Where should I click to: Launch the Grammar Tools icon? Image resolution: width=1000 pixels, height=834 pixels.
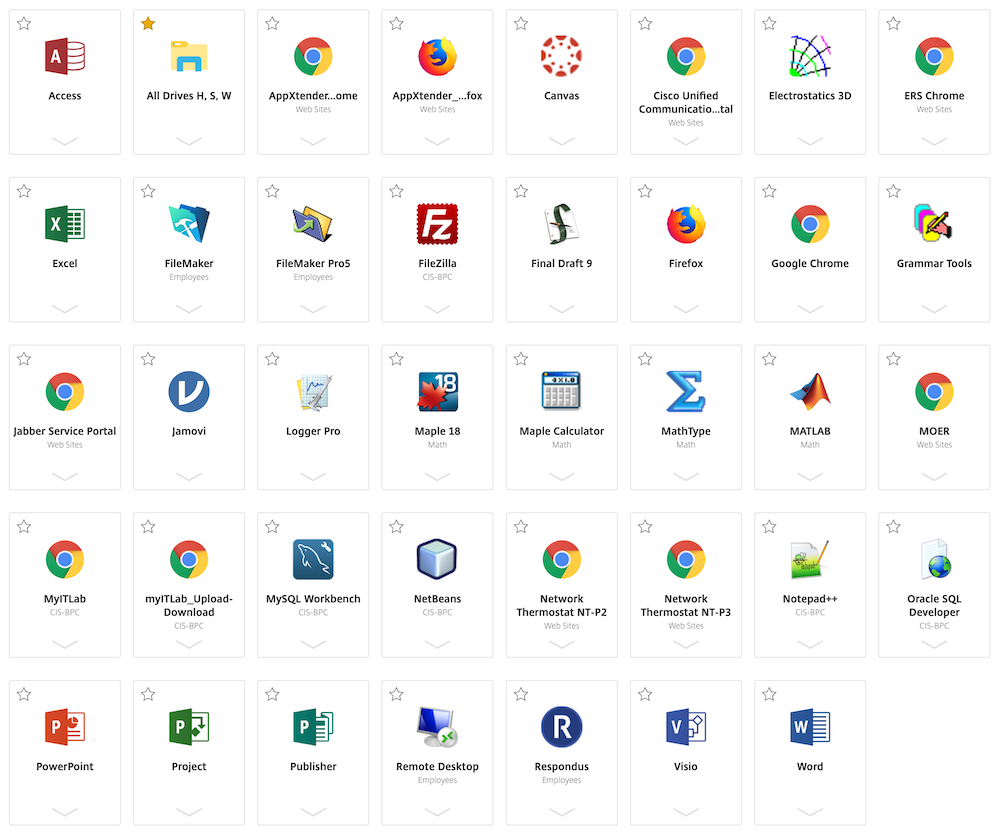(x=934, y=224)
